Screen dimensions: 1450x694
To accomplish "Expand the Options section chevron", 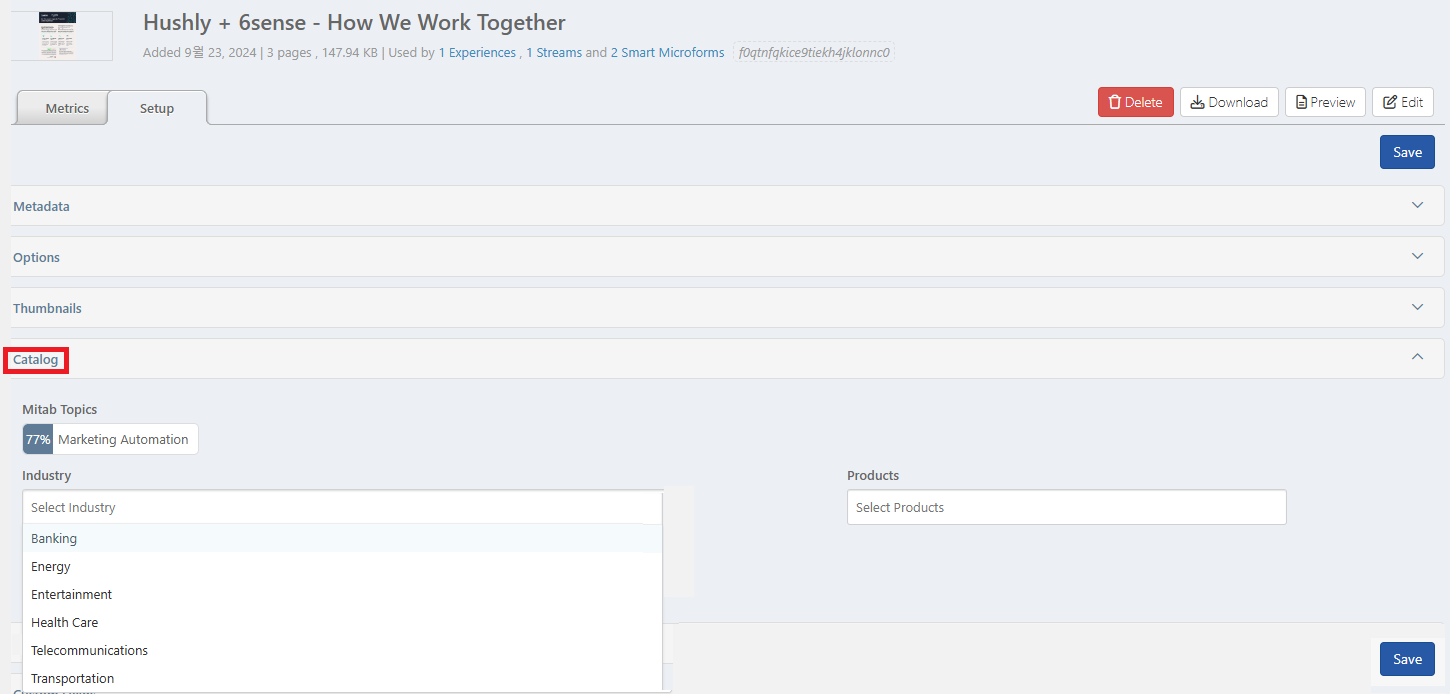I will (x=1417, y=256).
